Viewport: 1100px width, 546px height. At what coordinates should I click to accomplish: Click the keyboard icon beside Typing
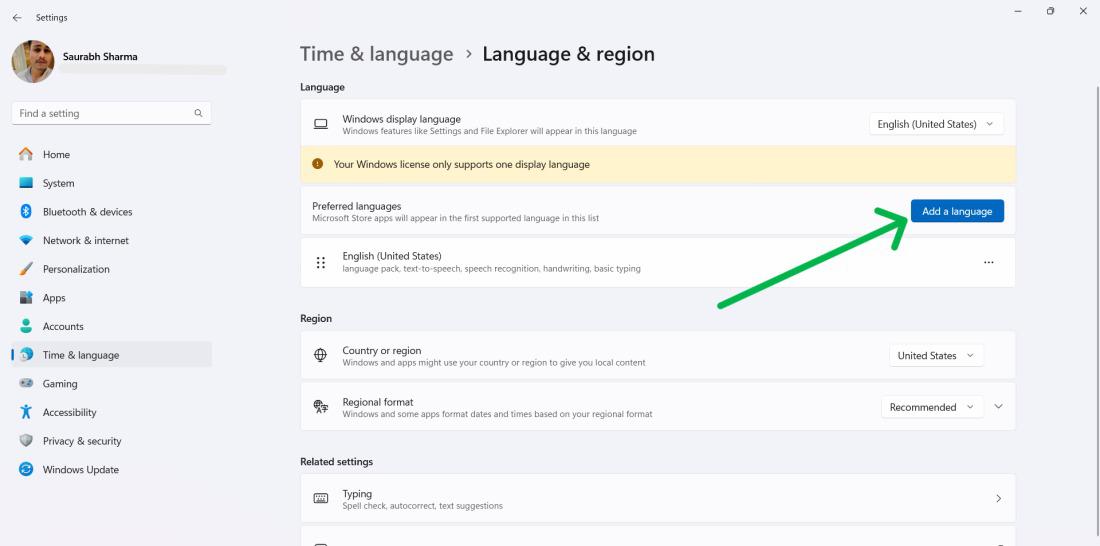tap(321, 498)
